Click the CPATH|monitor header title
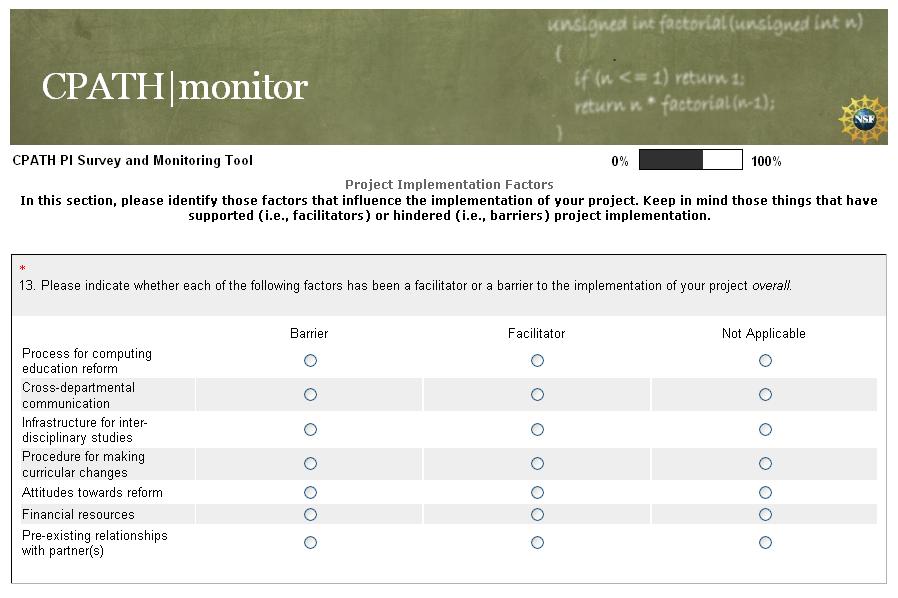The height and width of the screenshot is (598, 898). (x=175, y=87)
